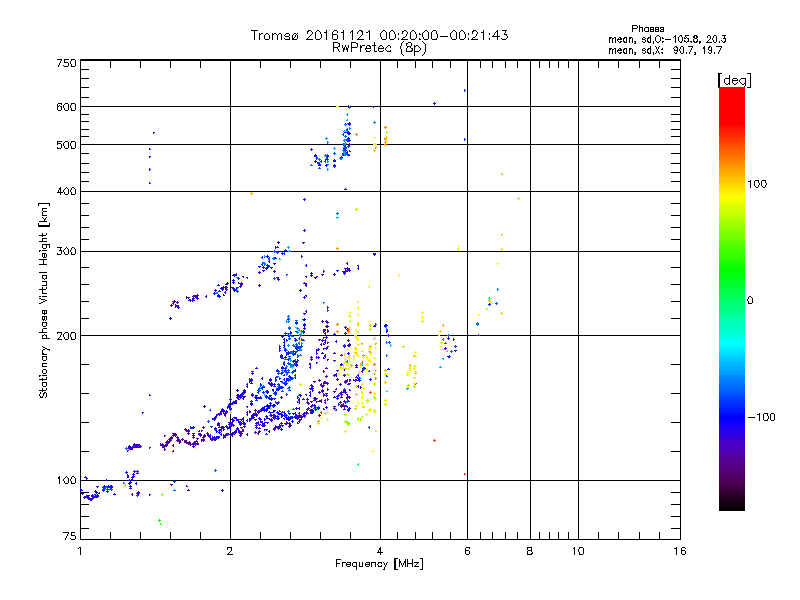Click the y-axis '75' tick label
This screenshot has height=600, width=800.
click(70, 536)
